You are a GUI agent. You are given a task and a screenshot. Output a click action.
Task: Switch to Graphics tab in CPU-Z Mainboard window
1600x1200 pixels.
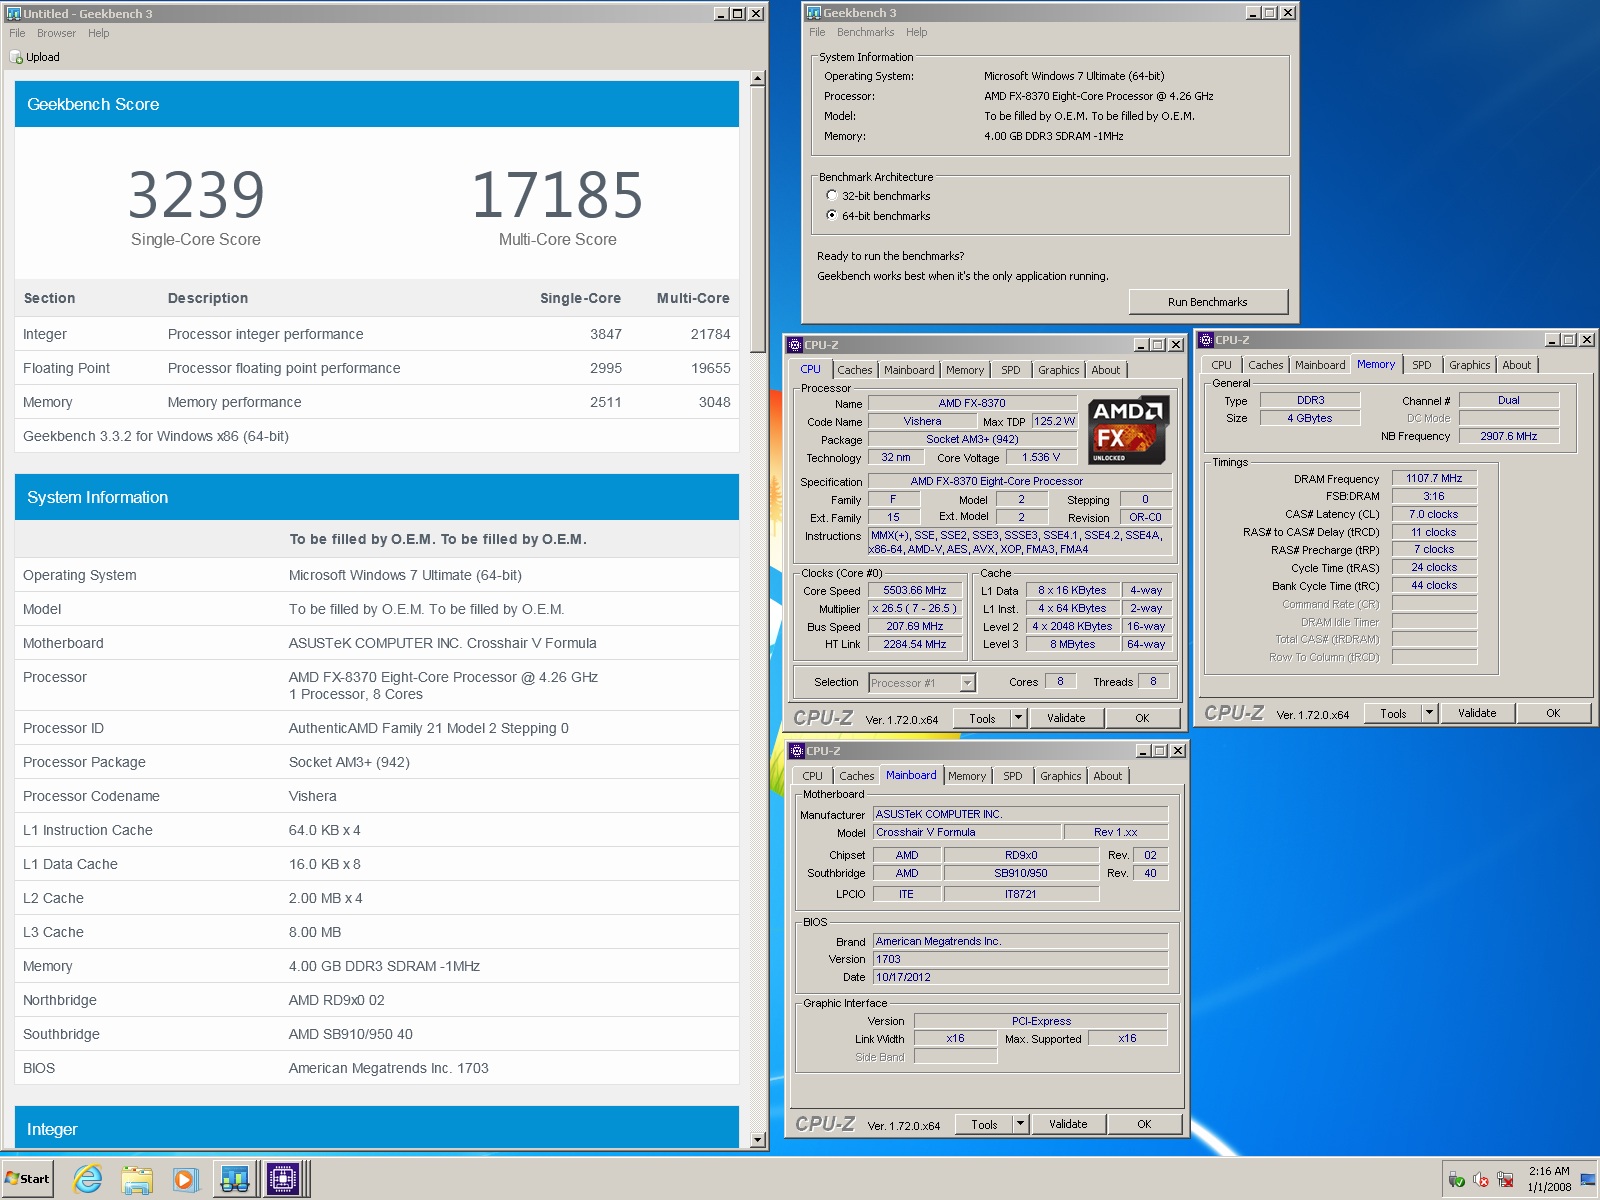1061,776
